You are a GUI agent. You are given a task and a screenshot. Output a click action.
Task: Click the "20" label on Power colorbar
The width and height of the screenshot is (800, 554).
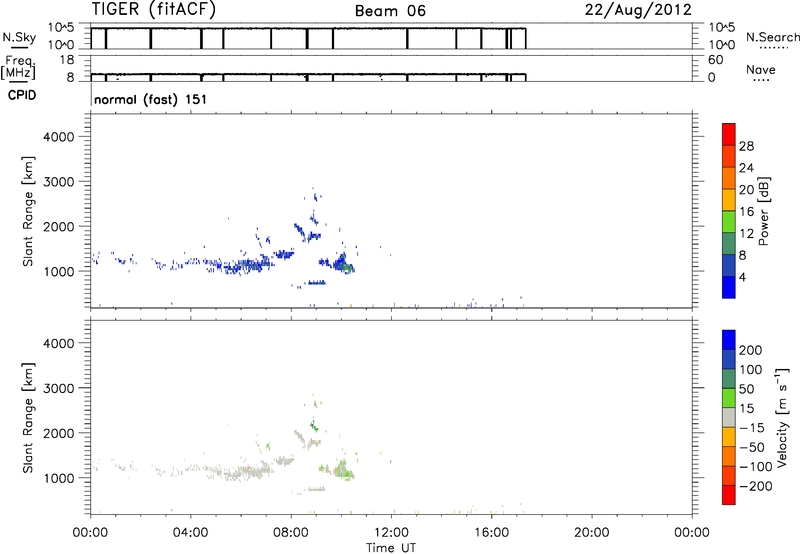[x=746, y=190]
